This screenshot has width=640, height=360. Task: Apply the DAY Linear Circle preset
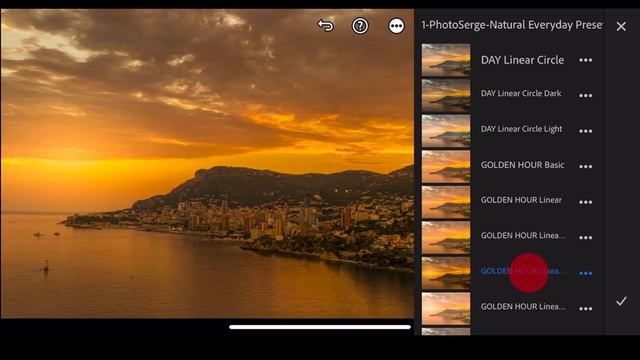(x=522, y=60)
